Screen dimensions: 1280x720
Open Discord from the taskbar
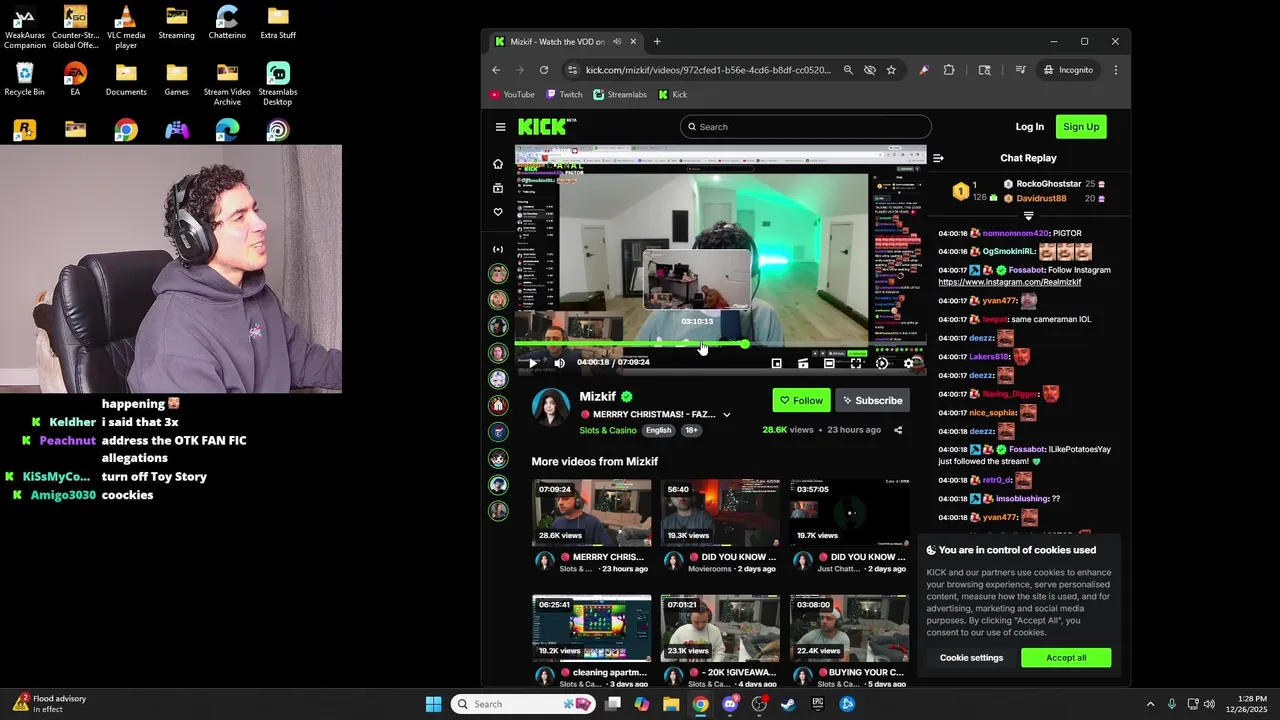[x=730, y=704]
